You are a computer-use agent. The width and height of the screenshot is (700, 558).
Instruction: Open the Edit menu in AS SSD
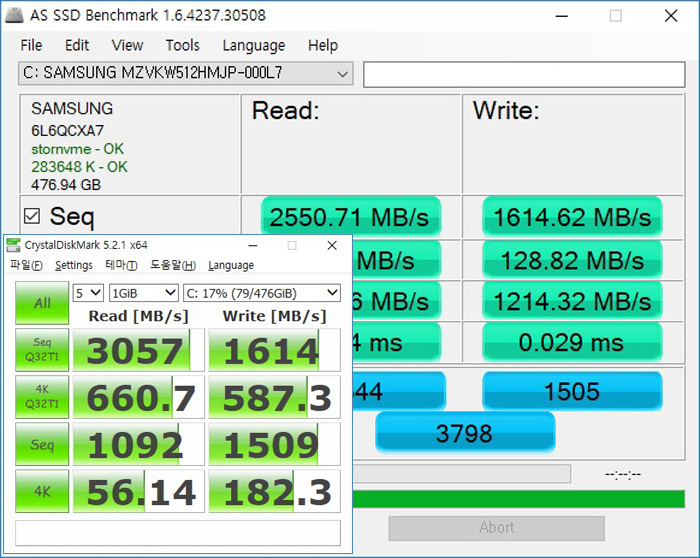(77, 45)
